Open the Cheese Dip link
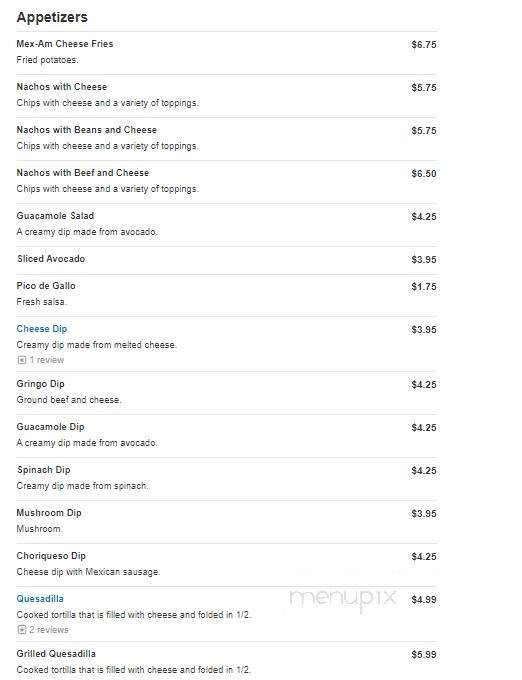The image size is (522, 680). click(x=42, y=329)
